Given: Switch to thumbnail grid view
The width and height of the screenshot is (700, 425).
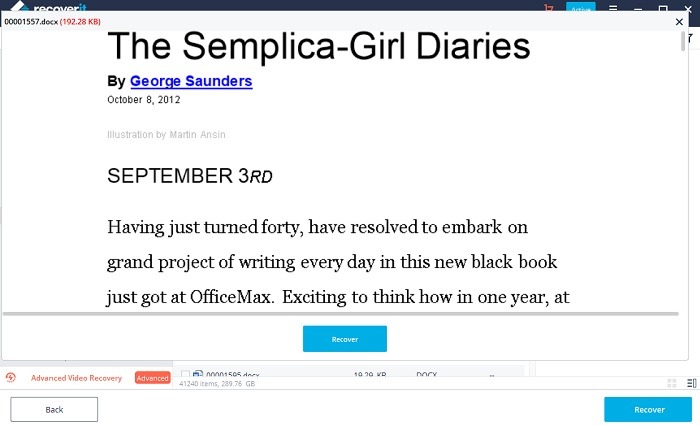Looking at the screenshot, I should point(672,384).
